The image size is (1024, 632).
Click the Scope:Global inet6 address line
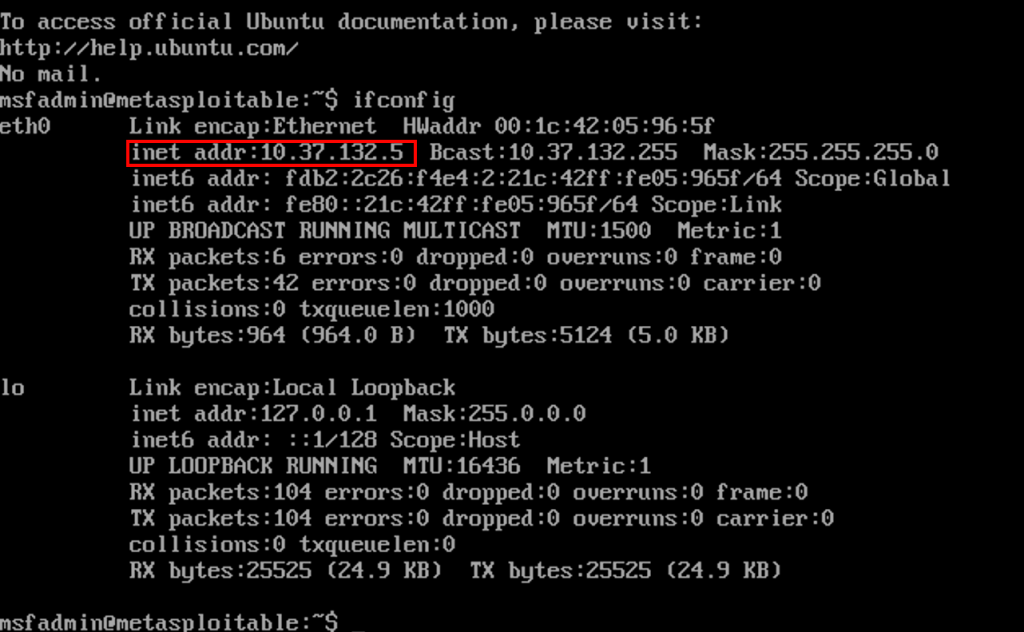(x=540, y=178)
